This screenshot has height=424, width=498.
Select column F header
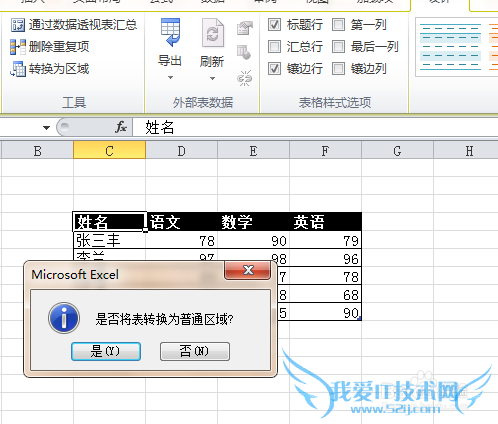click(x=326, y=151)
